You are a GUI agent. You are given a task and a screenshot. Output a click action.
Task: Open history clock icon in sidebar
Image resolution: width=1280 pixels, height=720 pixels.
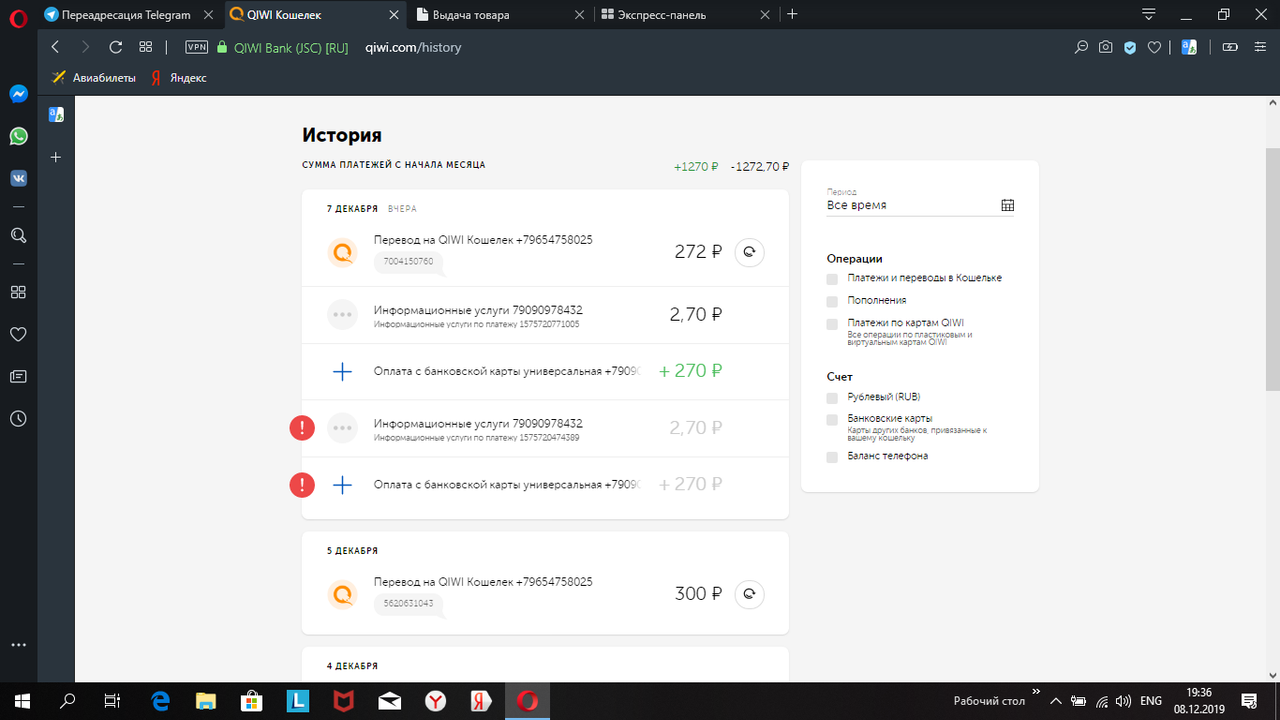18,419
